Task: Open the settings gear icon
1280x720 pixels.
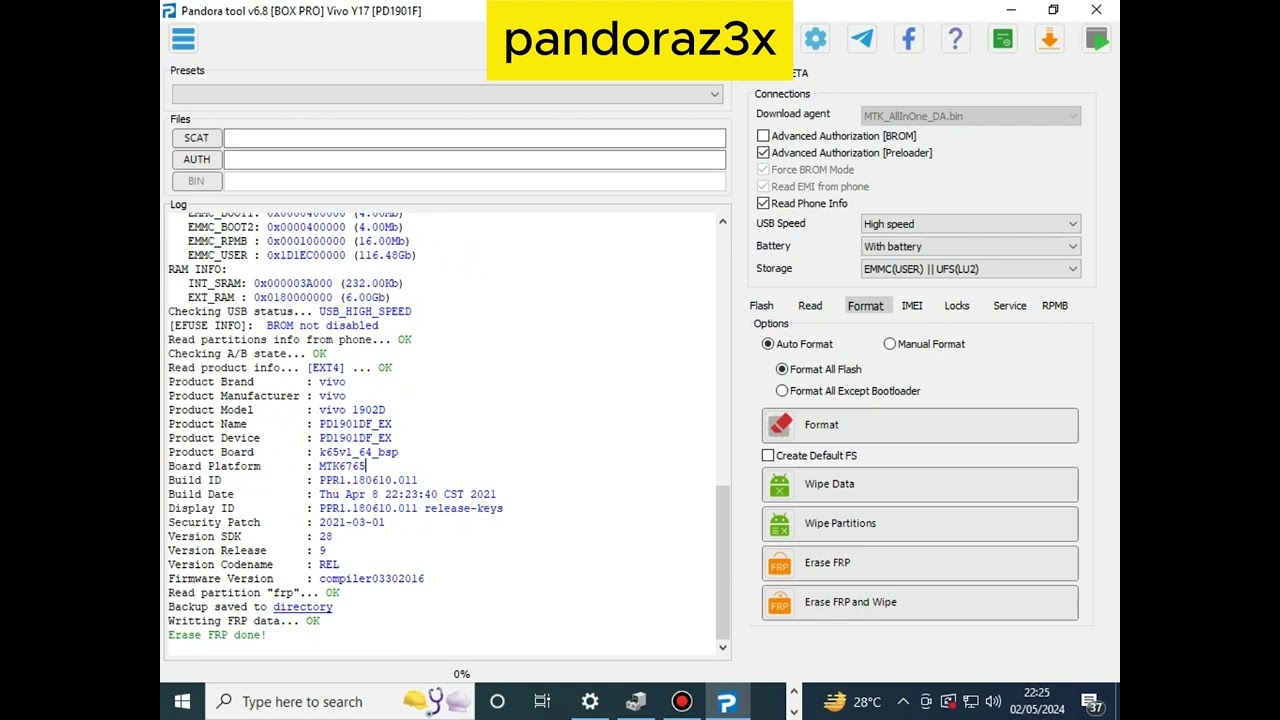Action: click(816, 39)
